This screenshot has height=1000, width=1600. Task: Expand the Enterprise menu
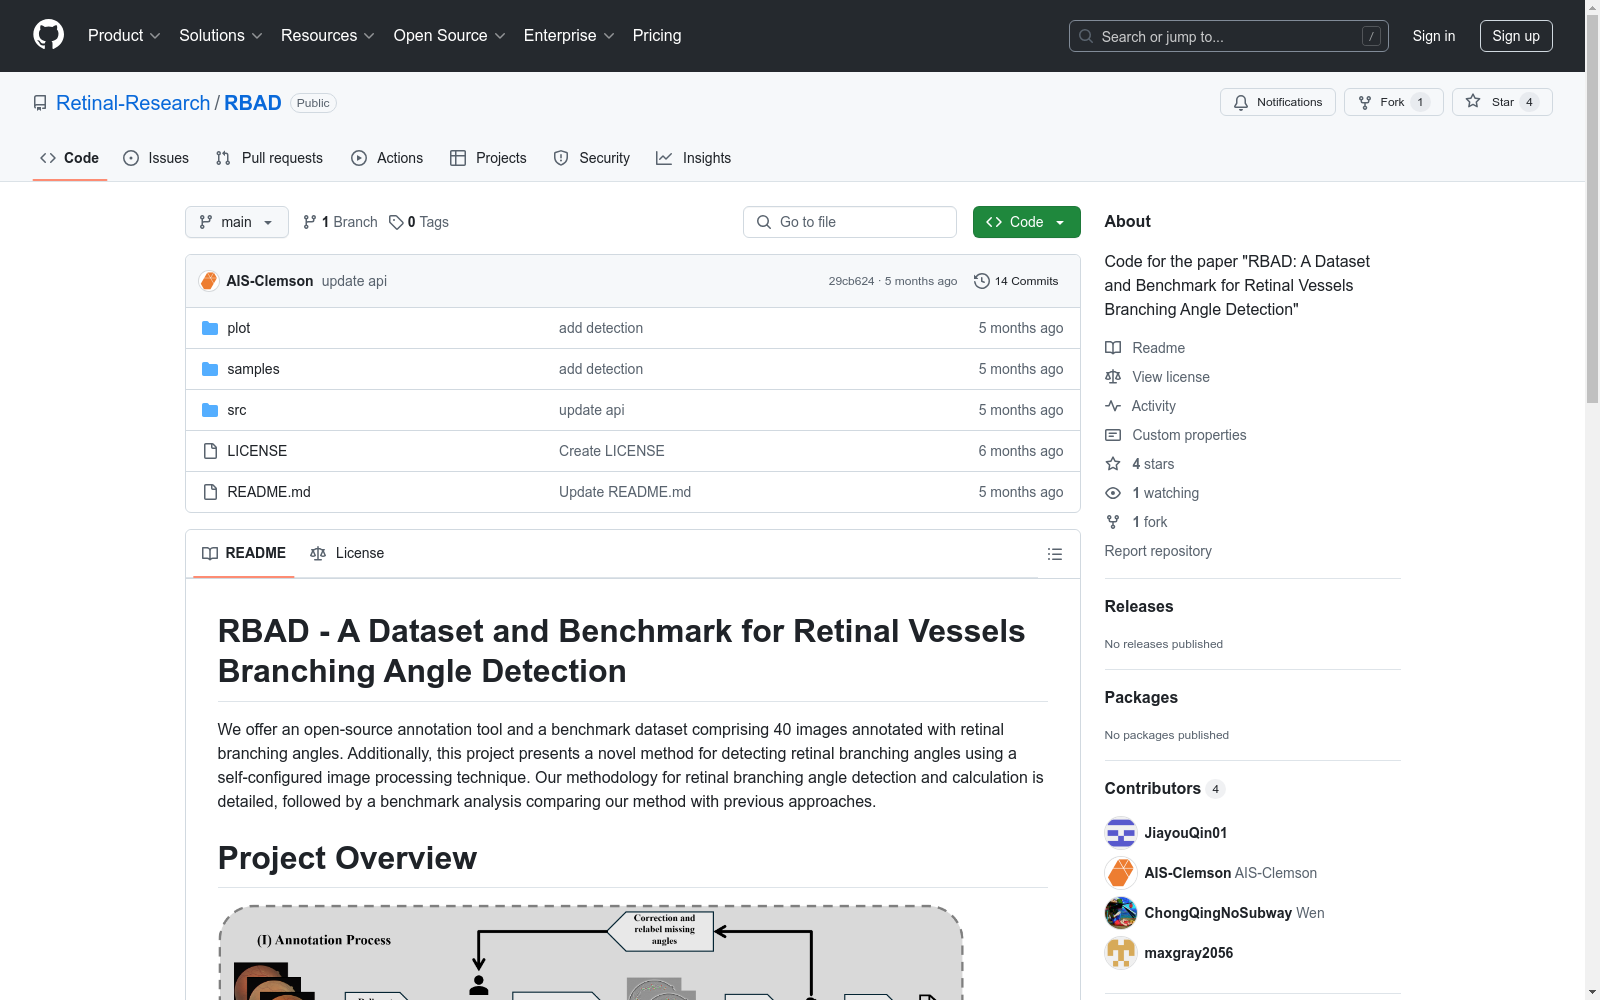[x=569, y=36]
